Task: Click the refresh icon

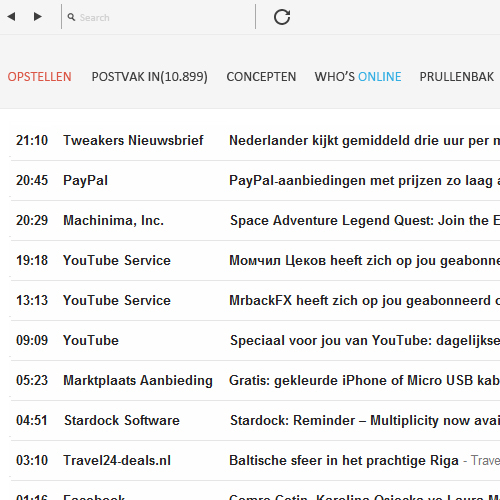Action: (282, 17)
